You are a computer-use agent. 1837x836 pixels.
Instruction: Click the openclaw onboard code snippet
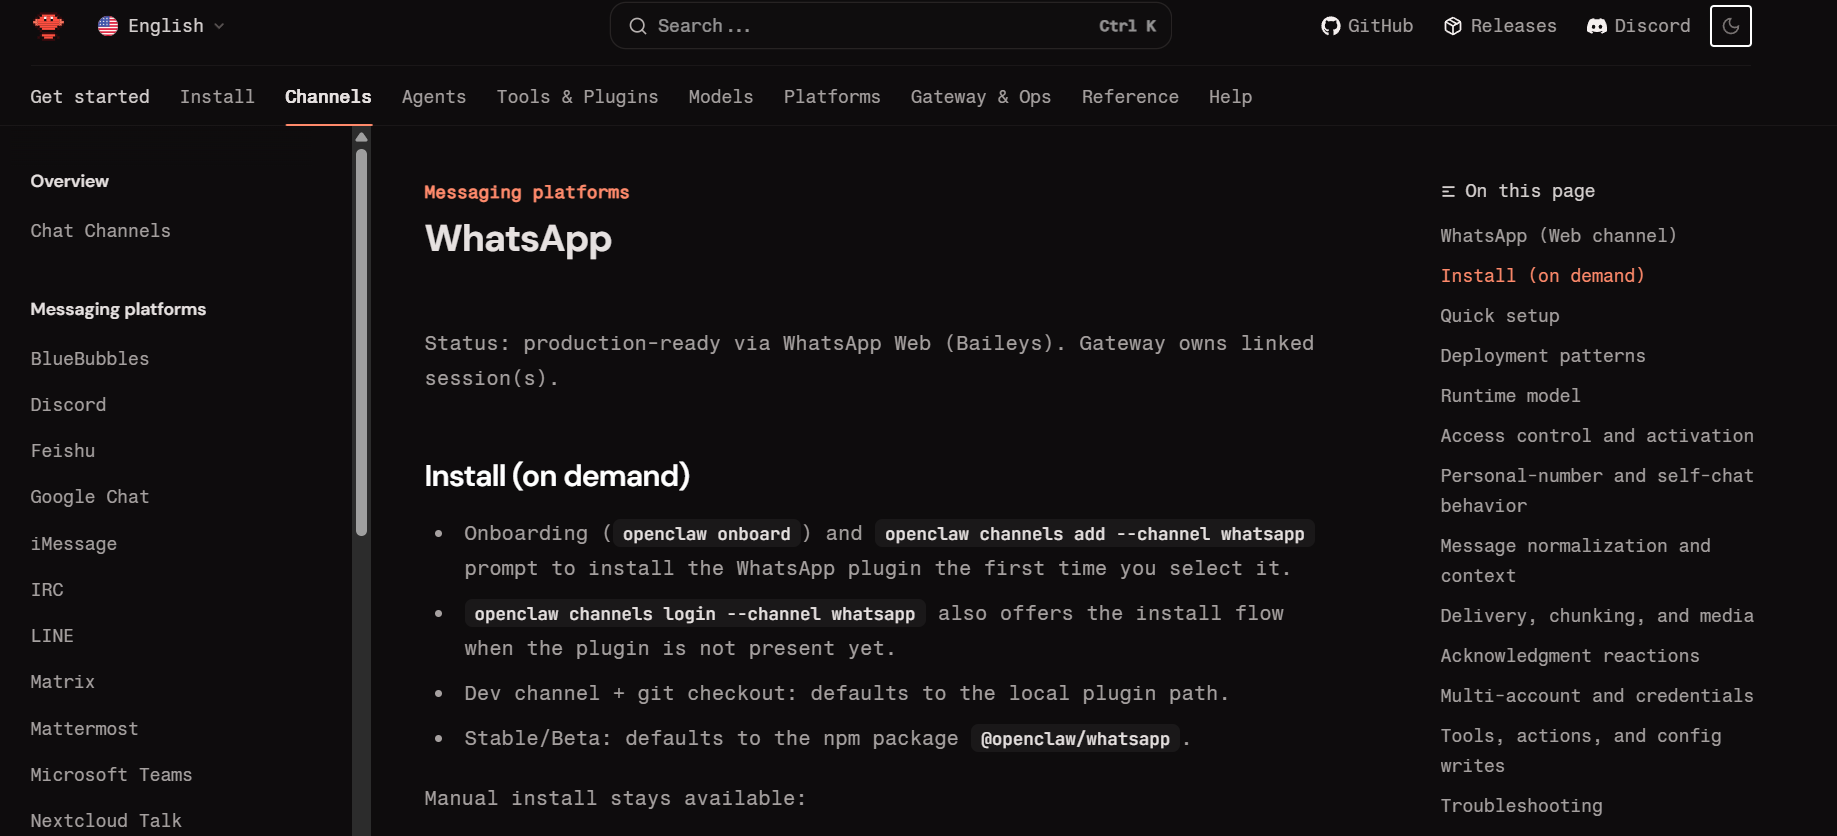706,534
